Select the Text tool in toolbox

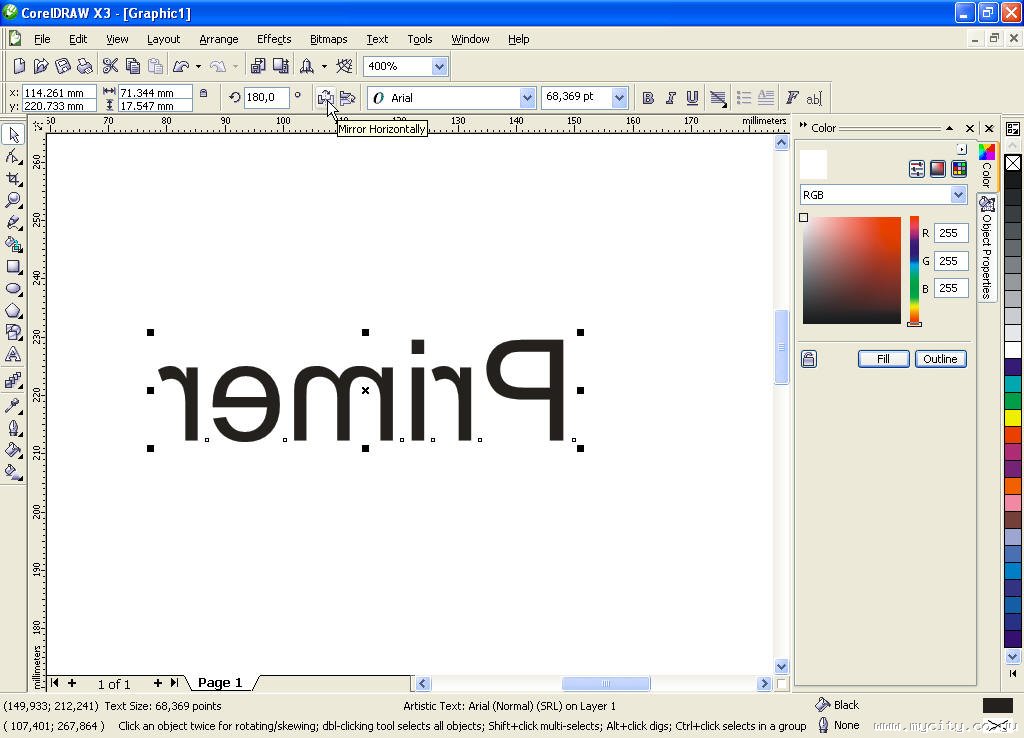click(13, 355)
